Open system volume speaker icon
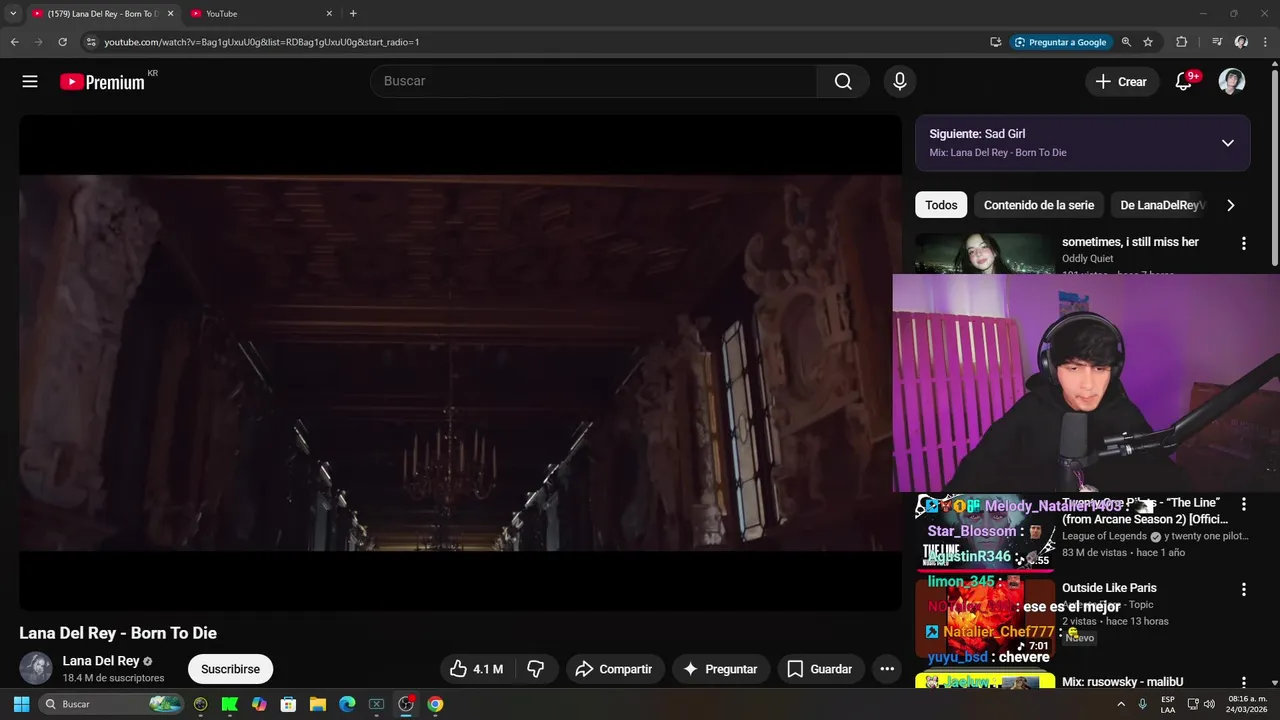The width and height of the screenshot is (1280, 720). pyautogui.click(x=1210, y=704)
